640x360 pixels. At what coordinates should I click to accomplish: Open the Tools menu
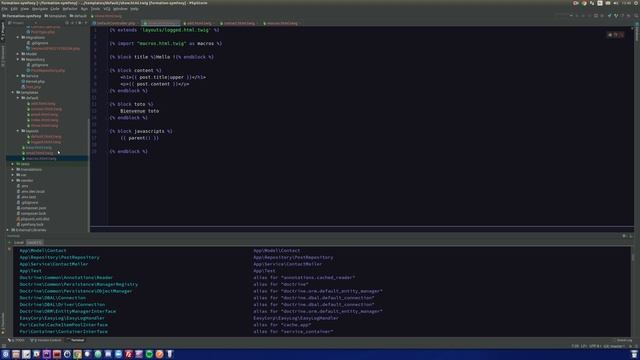(x=95, y=9)
